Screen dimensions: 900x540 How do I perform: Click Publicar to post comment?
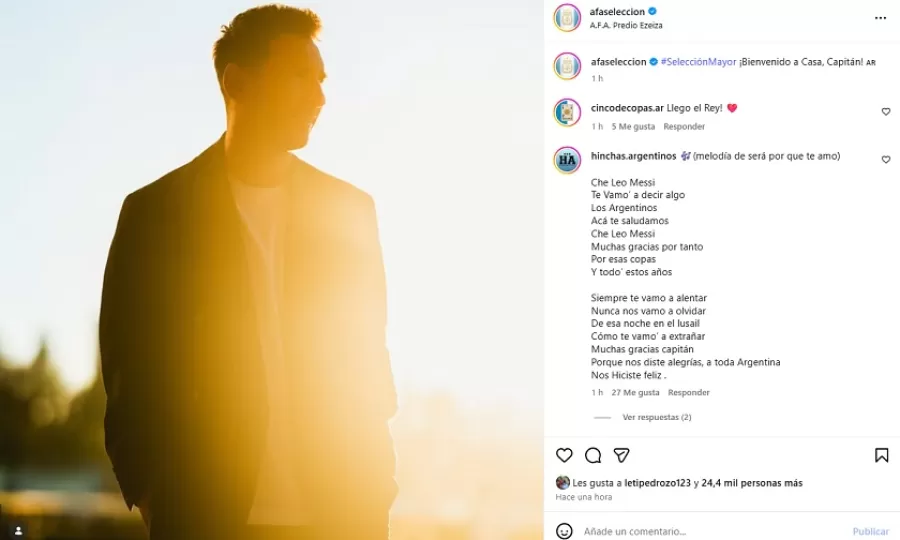coord(870,531)
